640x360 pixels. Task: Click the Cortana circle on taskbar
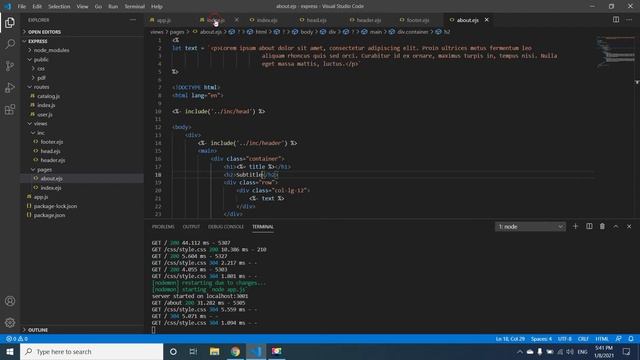pos(173,351)
